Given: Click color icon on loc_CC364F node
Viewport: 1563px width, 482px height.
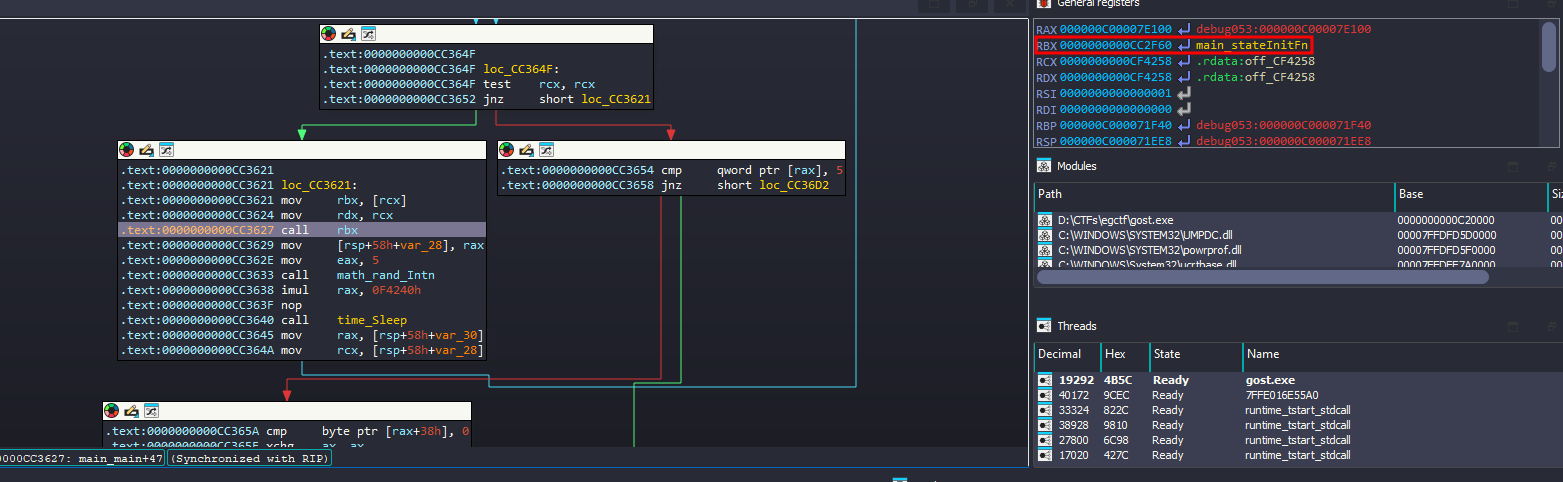Looking at the screenshot, I should tap(329, 34).
